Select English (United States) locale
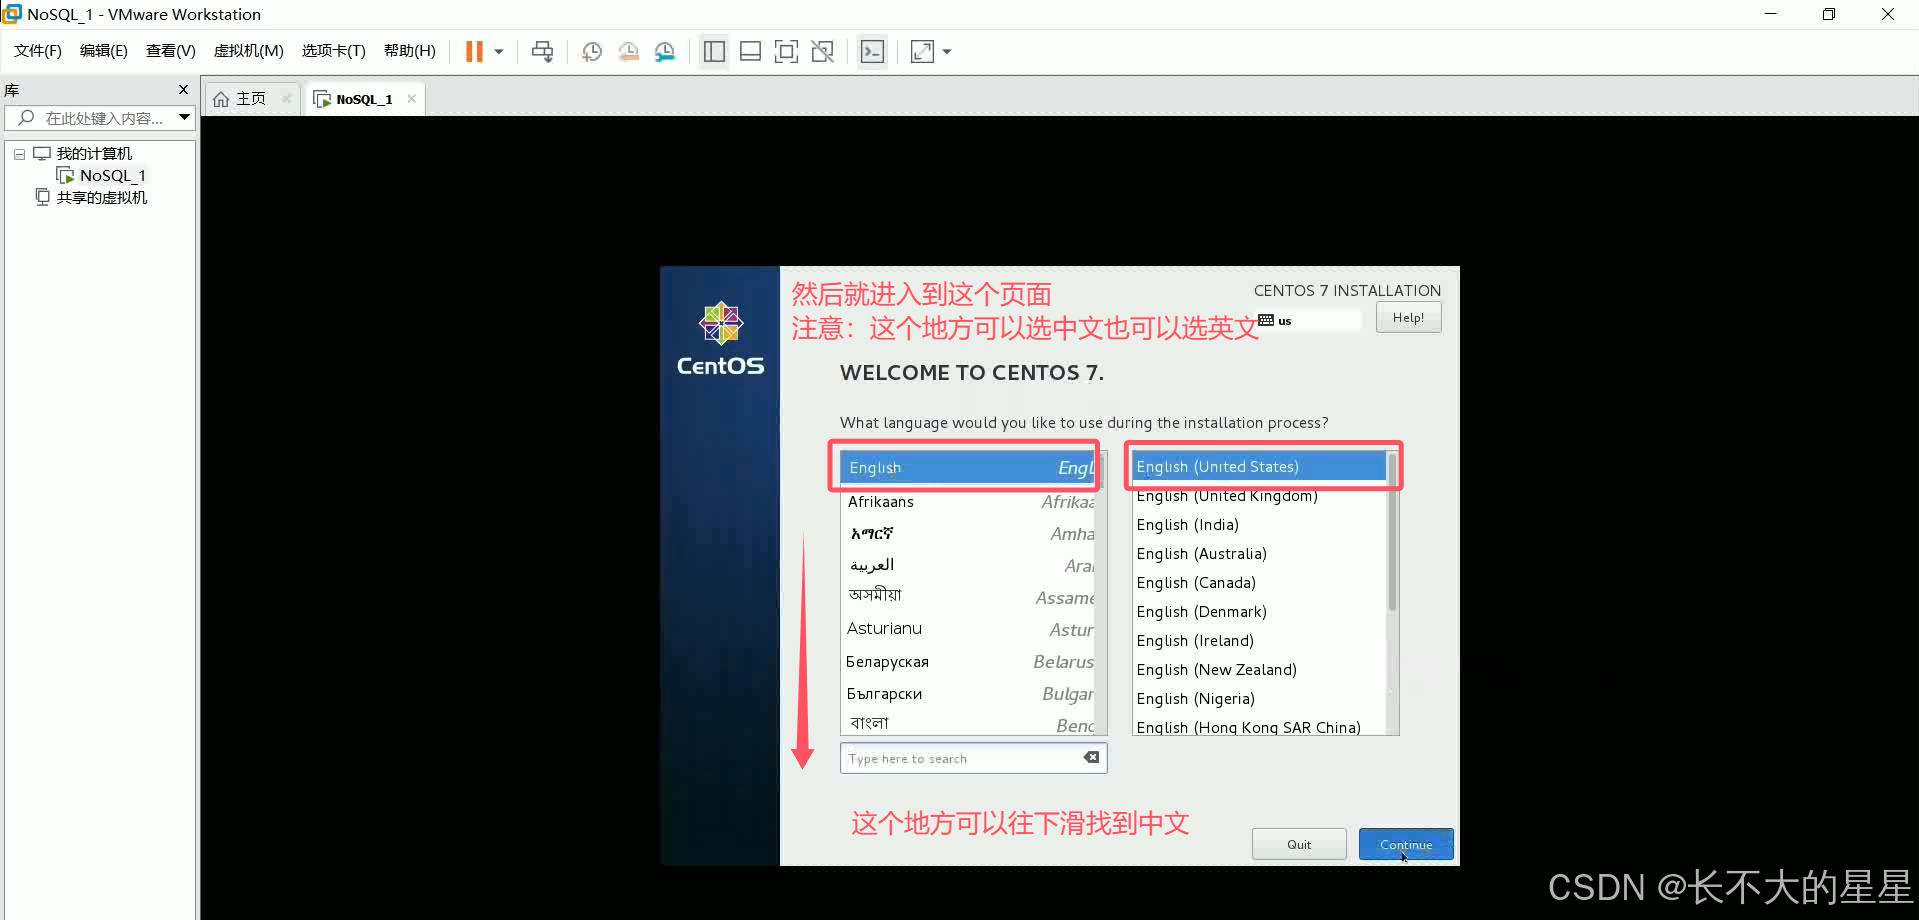The height and width of the screenshot is (920, 1919). click(x=1259, y=466)
